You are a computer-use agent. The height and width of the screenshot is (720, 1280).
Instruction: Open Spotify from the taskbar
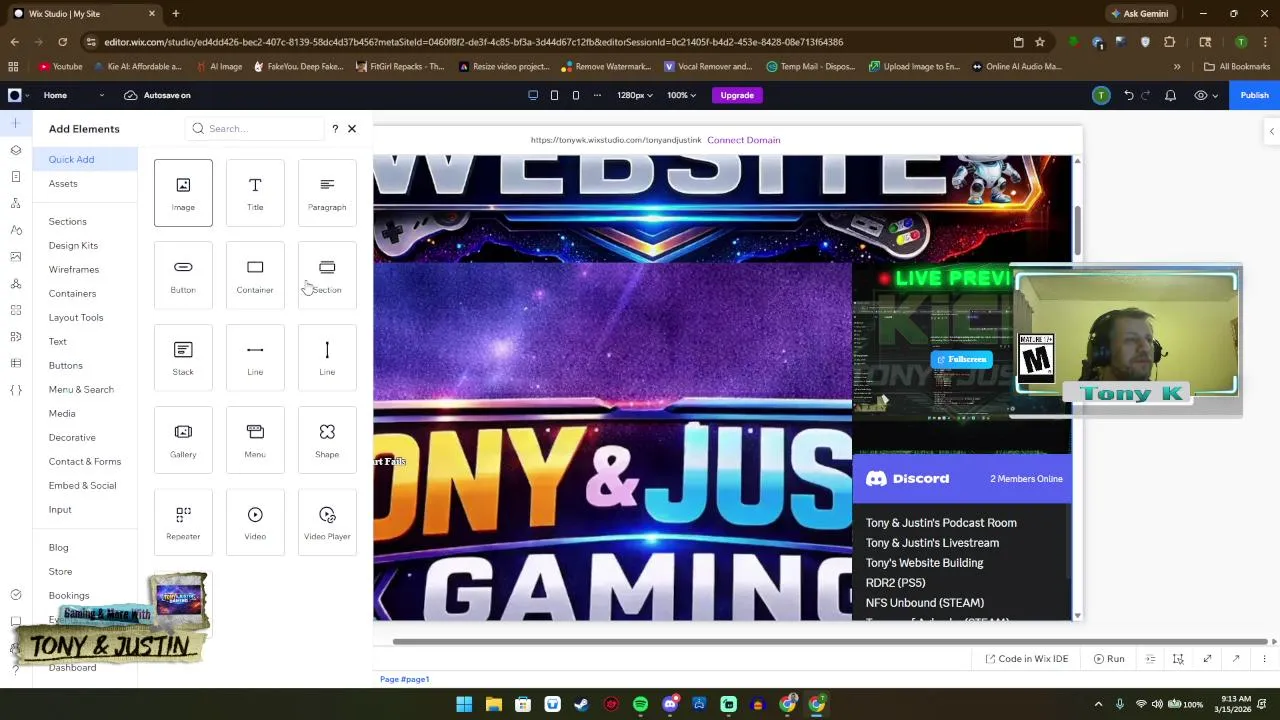pyautogui.click(x=640, y=704)
